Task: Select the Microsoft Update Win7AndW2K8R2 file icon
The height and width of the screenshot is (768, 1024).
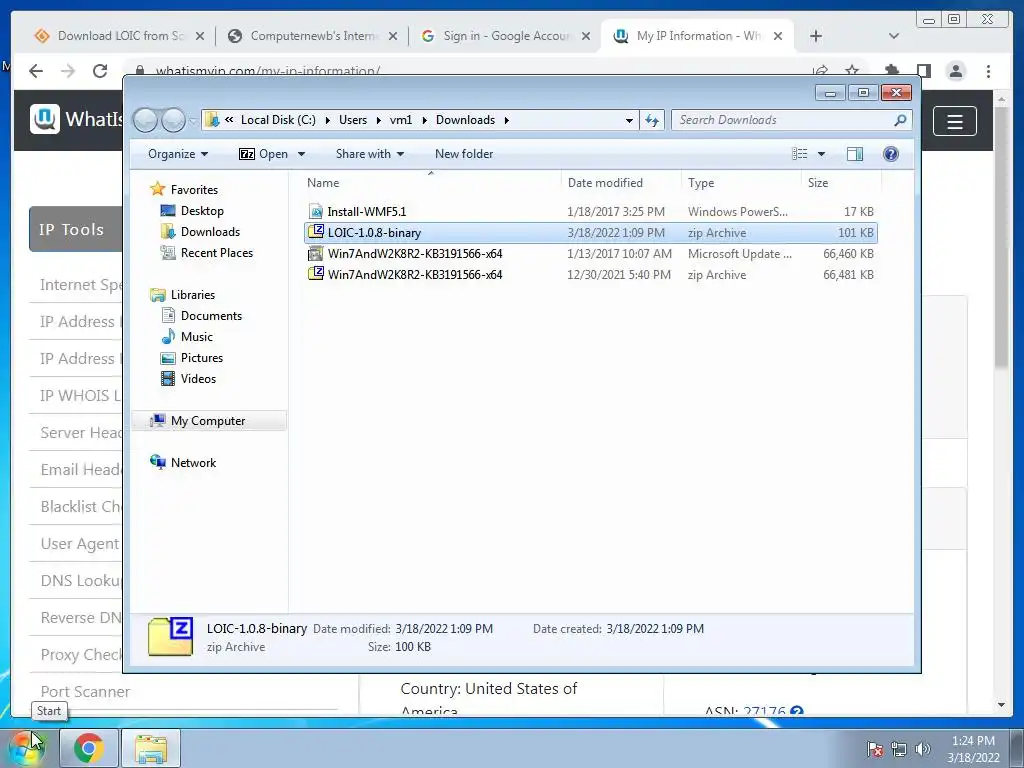Action: [x=316, y=253]
